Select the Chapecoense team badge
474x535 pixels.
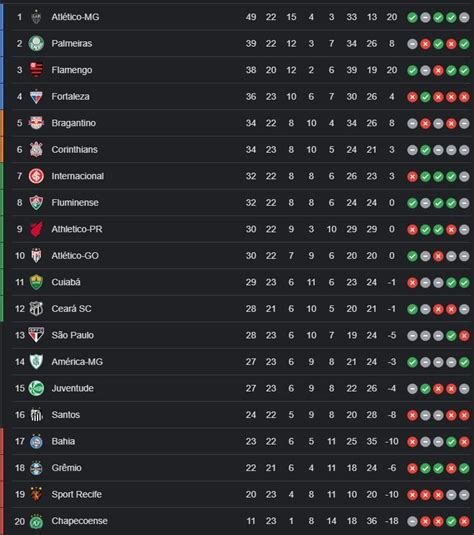pyautogui.click(x=36, y=521)
